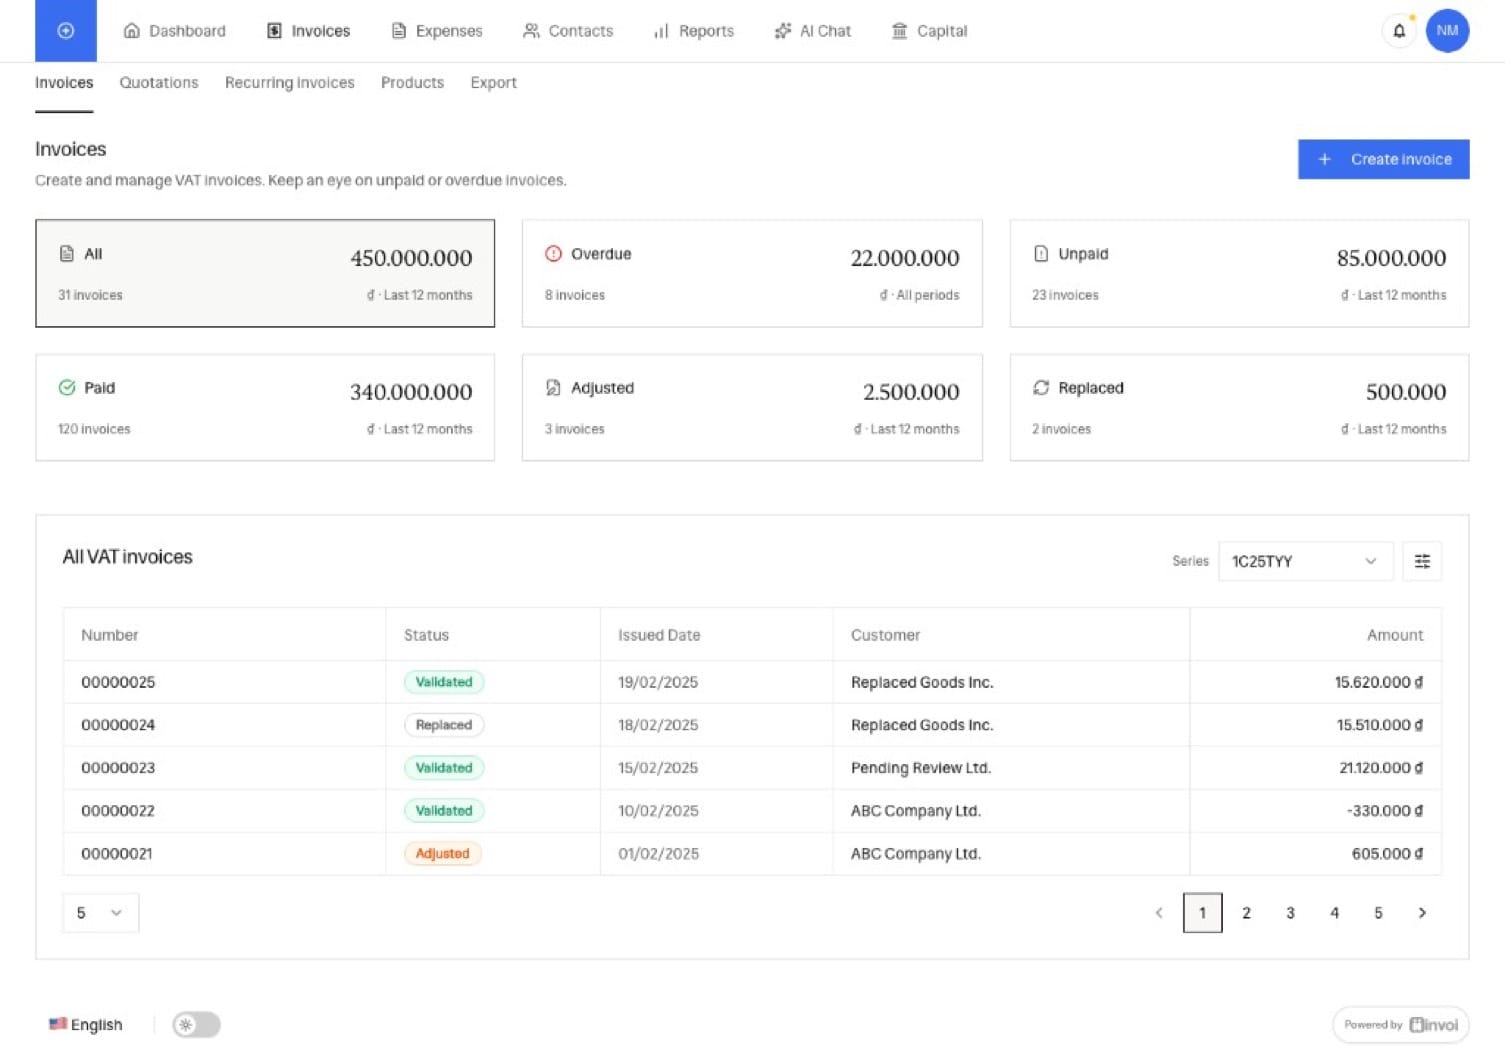
Task: Go to previous page arrow
Action: coord(1159,913)
